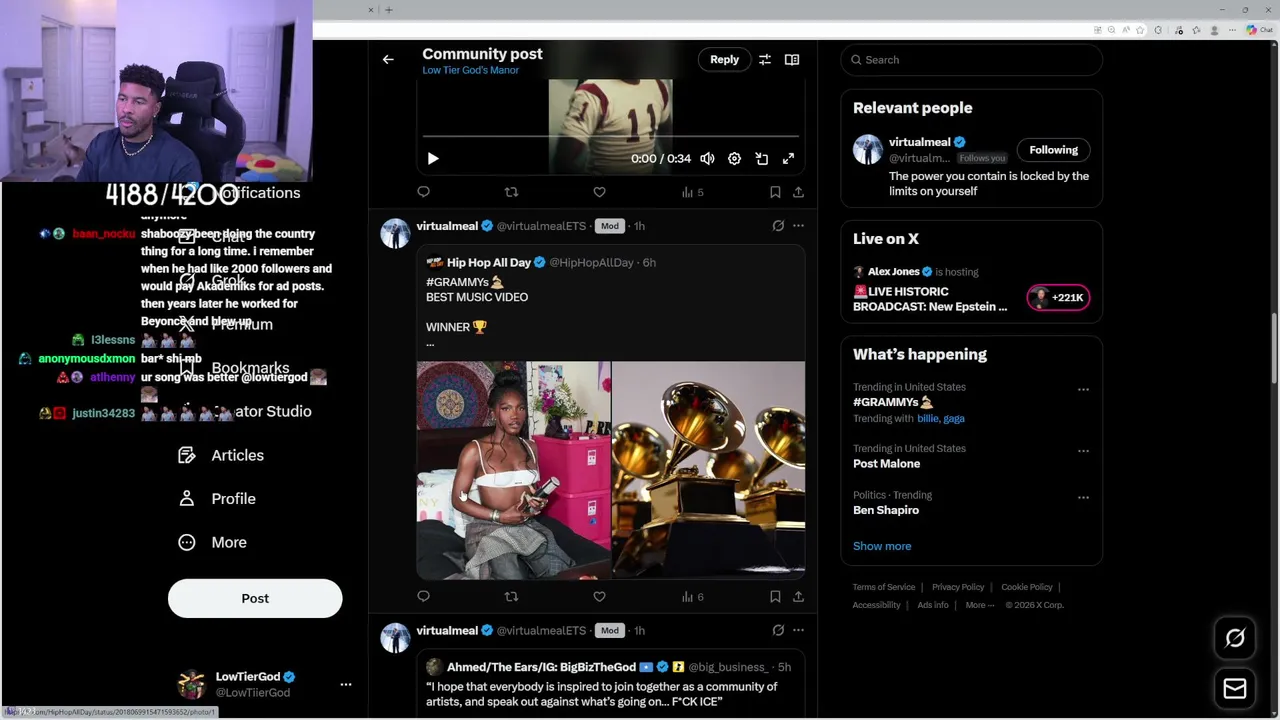
Task: Open more options for #GRAMMYs trend
Action: pos(1083,389)
